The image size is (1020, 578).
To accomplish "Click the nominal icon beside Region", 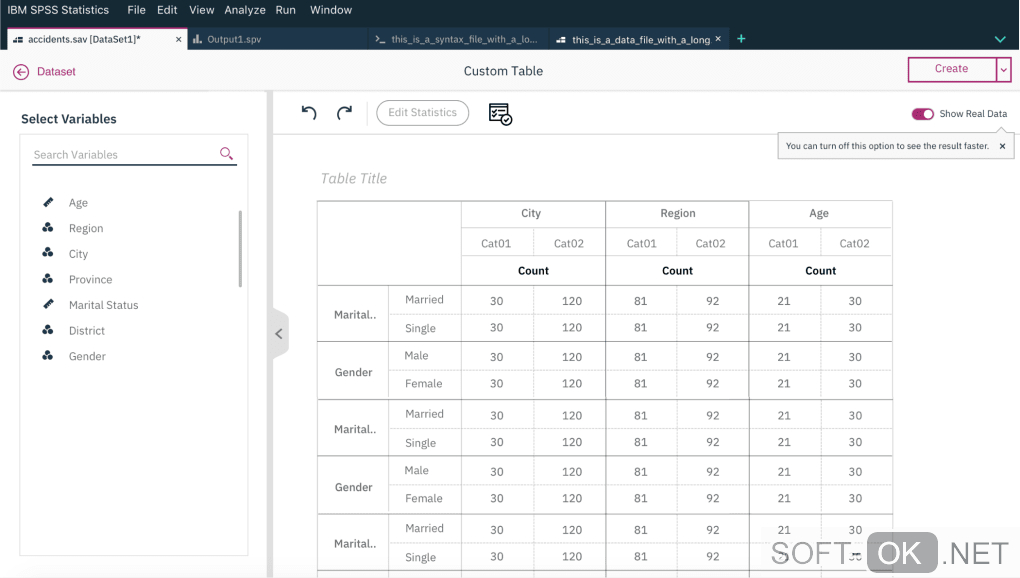I will (47, 228).
